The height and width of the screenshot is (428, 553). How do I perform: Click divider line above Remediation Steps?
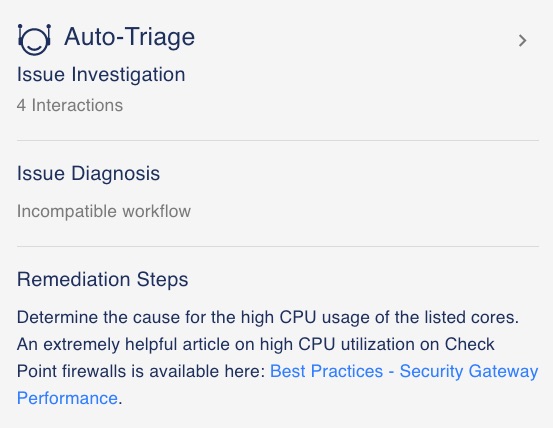pyautogui.click(x=278, y=246)
